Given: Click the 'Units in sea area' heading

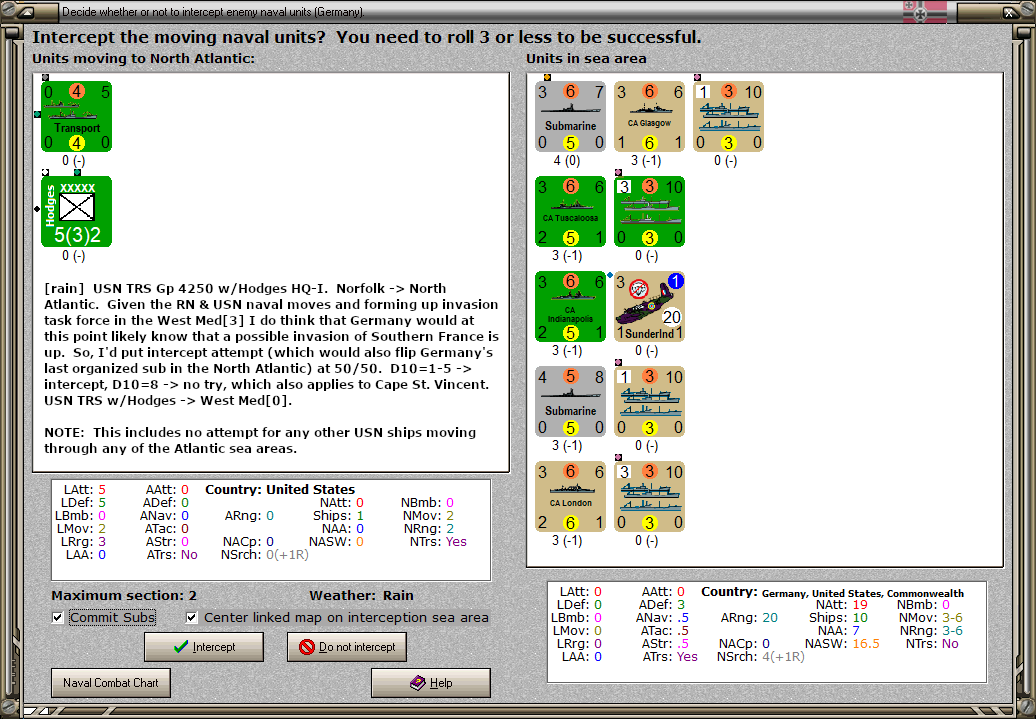Looking at the screenshot, I should [x=586, y=58].
